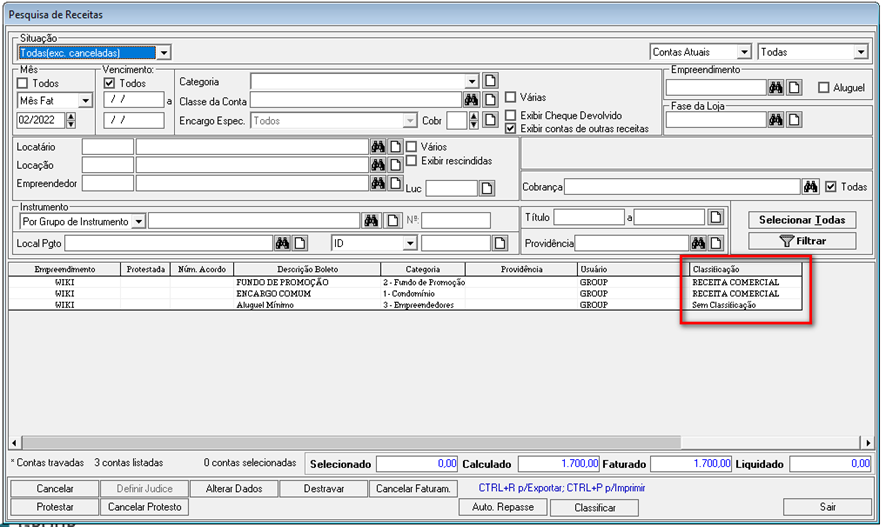The height and width of the screenshot is (527, 886).
Task: Click the Selecionar Todas button
Action: [802, 220]
